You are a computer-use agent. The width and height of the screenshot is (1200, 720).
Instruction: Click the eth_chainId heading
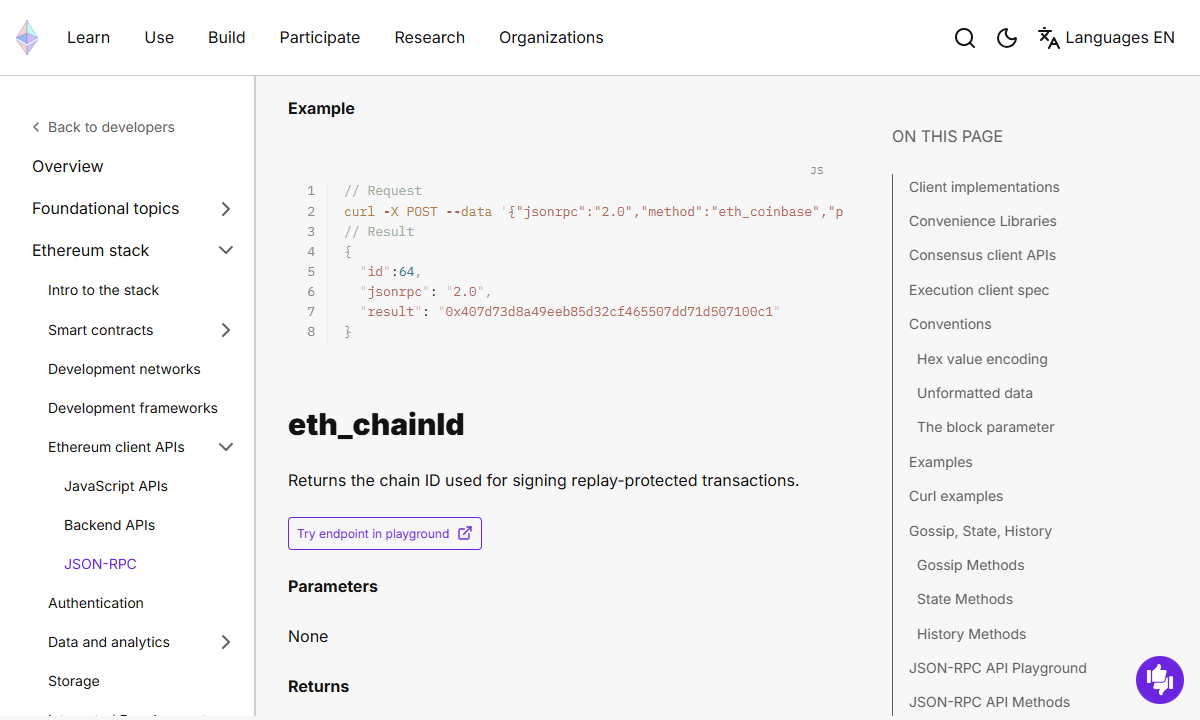[x=376, y=425]
